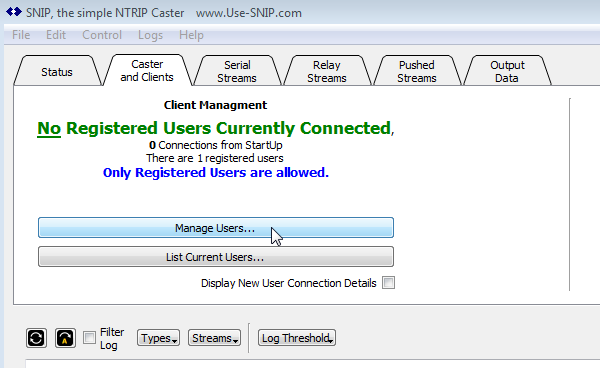Image resolution: width=600 pixels, height=368 pixels.
Task: Open the Streams dropdown
Action: pos(214,338)
